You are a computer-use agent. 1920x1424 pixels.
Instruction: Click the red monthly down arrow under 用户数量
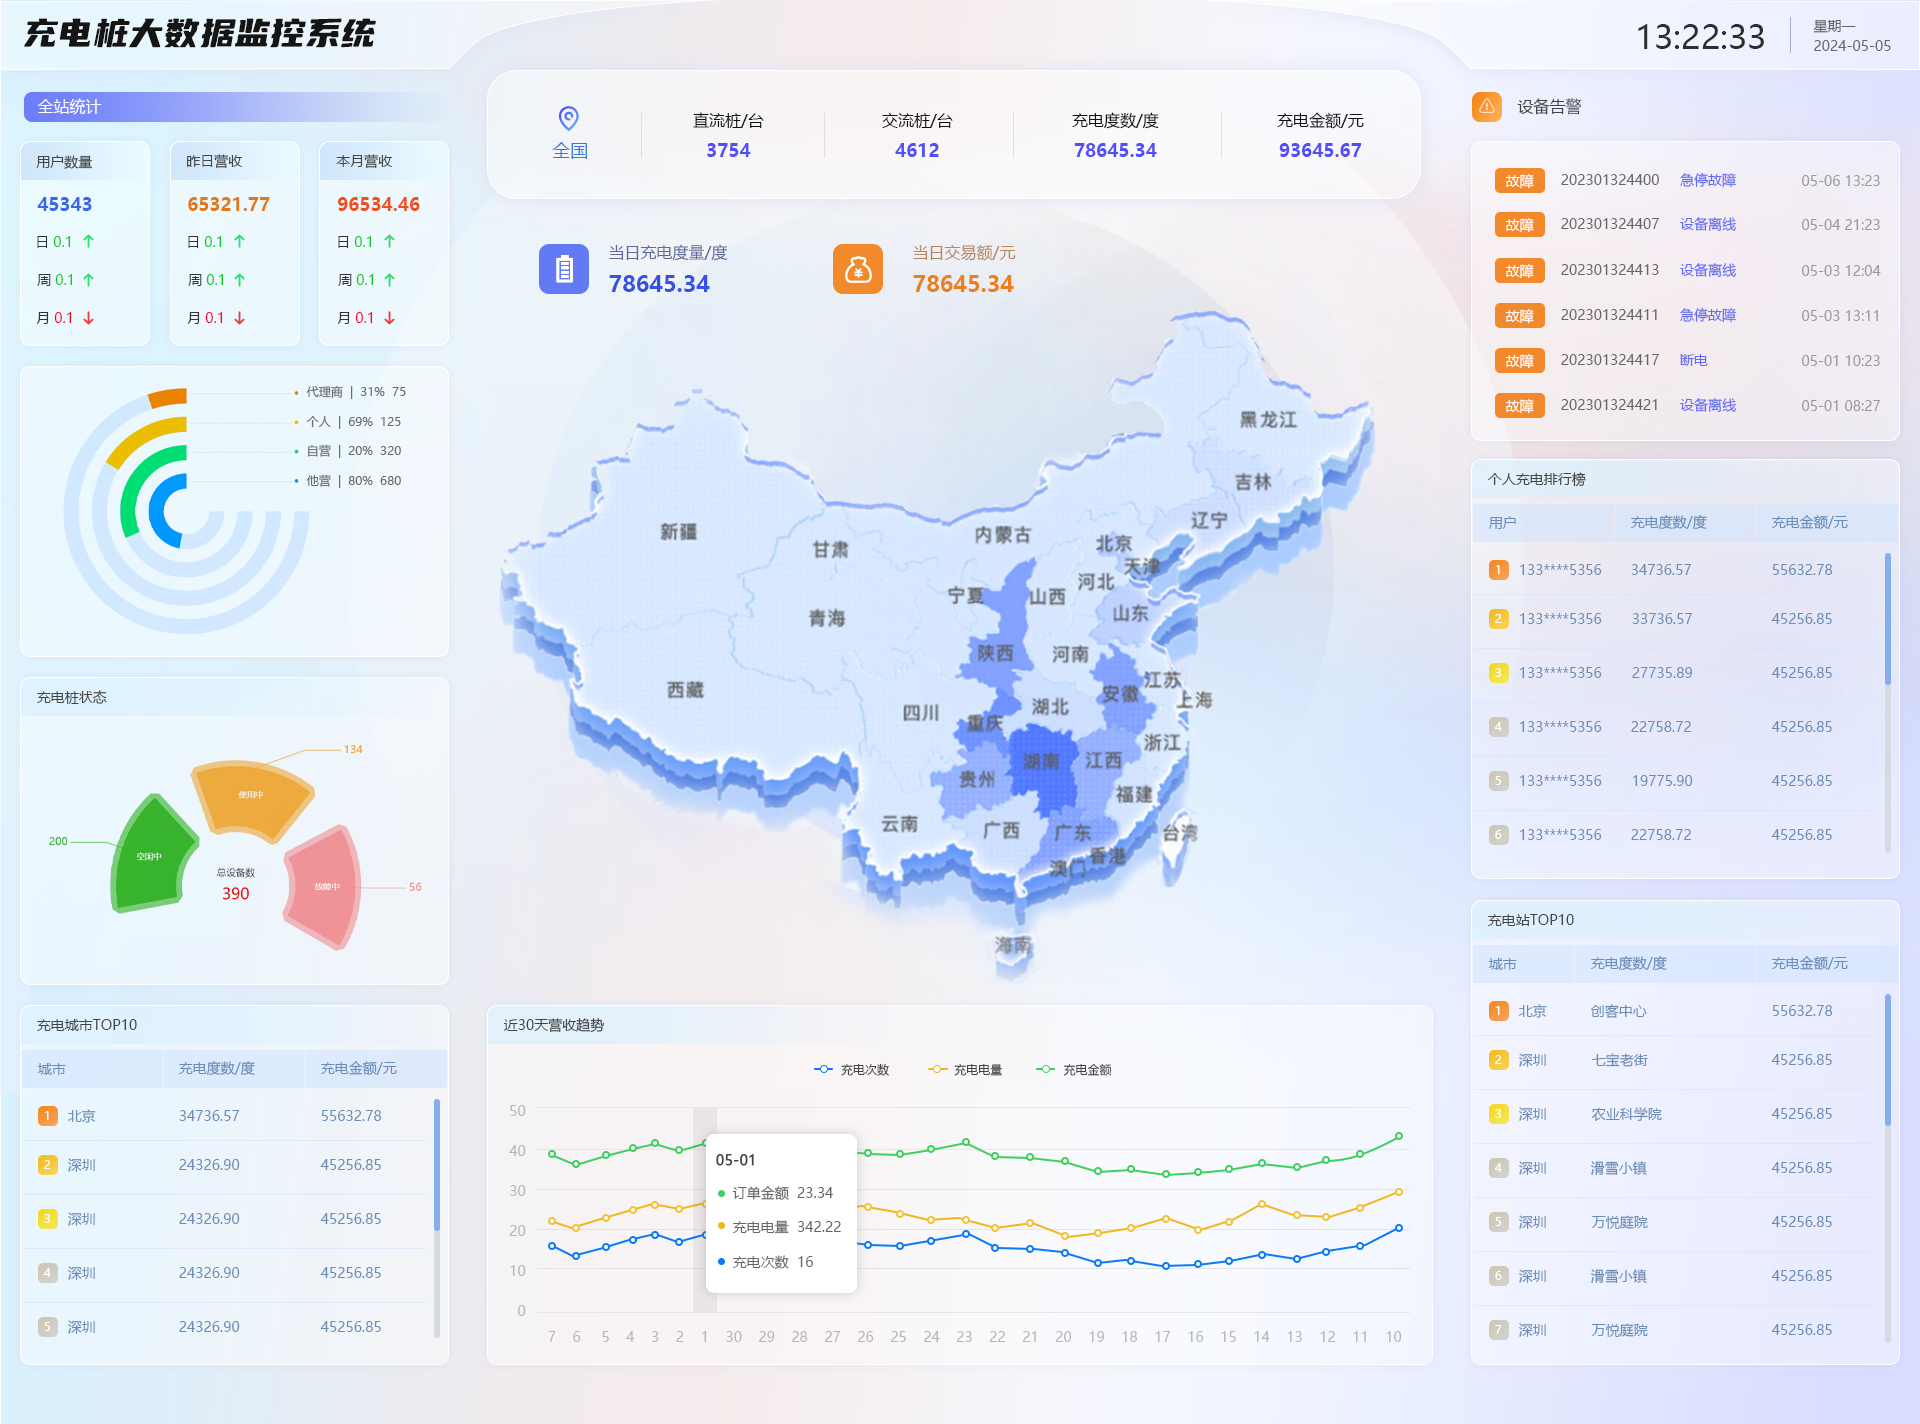(x=89, y=318)
